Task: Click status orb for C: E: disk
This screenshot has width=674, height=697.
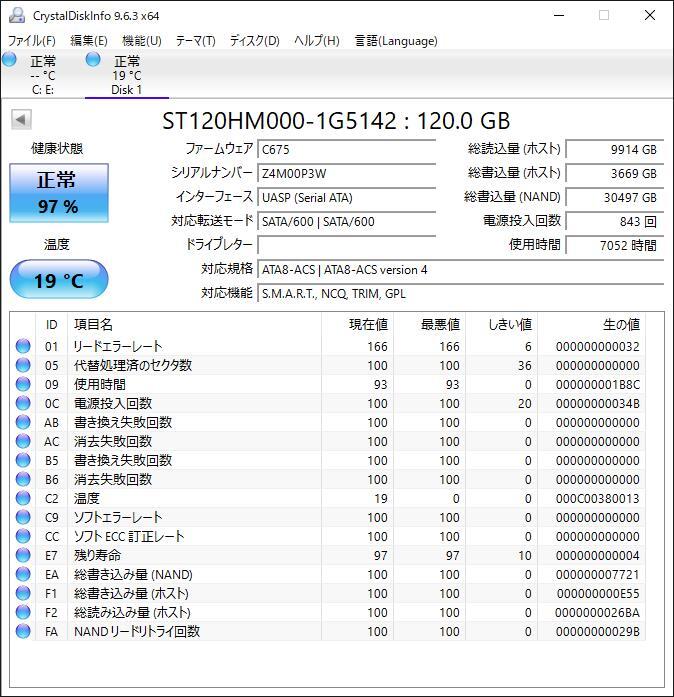Action: pyautogui.click(x=9, y=59)
